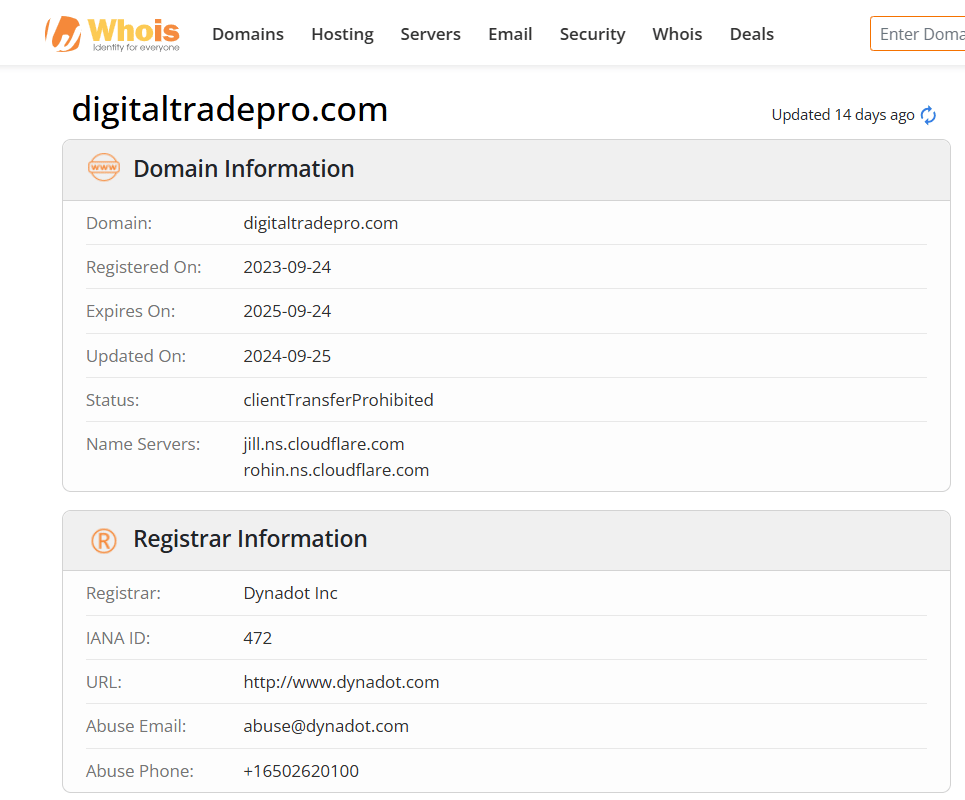Open the Email menu
Image resolution: width=965 pixels, height=800 pixels.
tap(510, 34)
